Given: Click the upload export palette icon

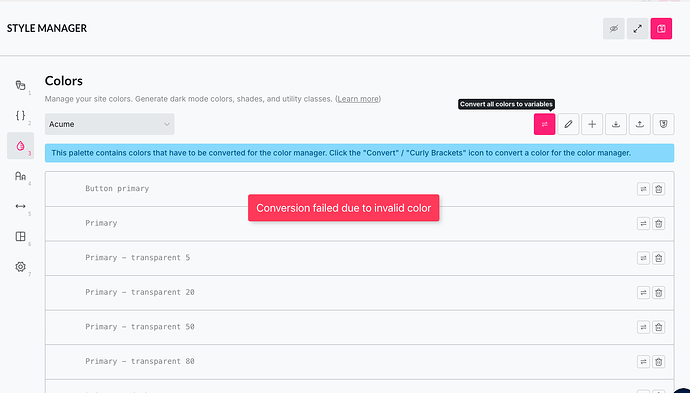Looking at the screenshot, I should point(639,124).
